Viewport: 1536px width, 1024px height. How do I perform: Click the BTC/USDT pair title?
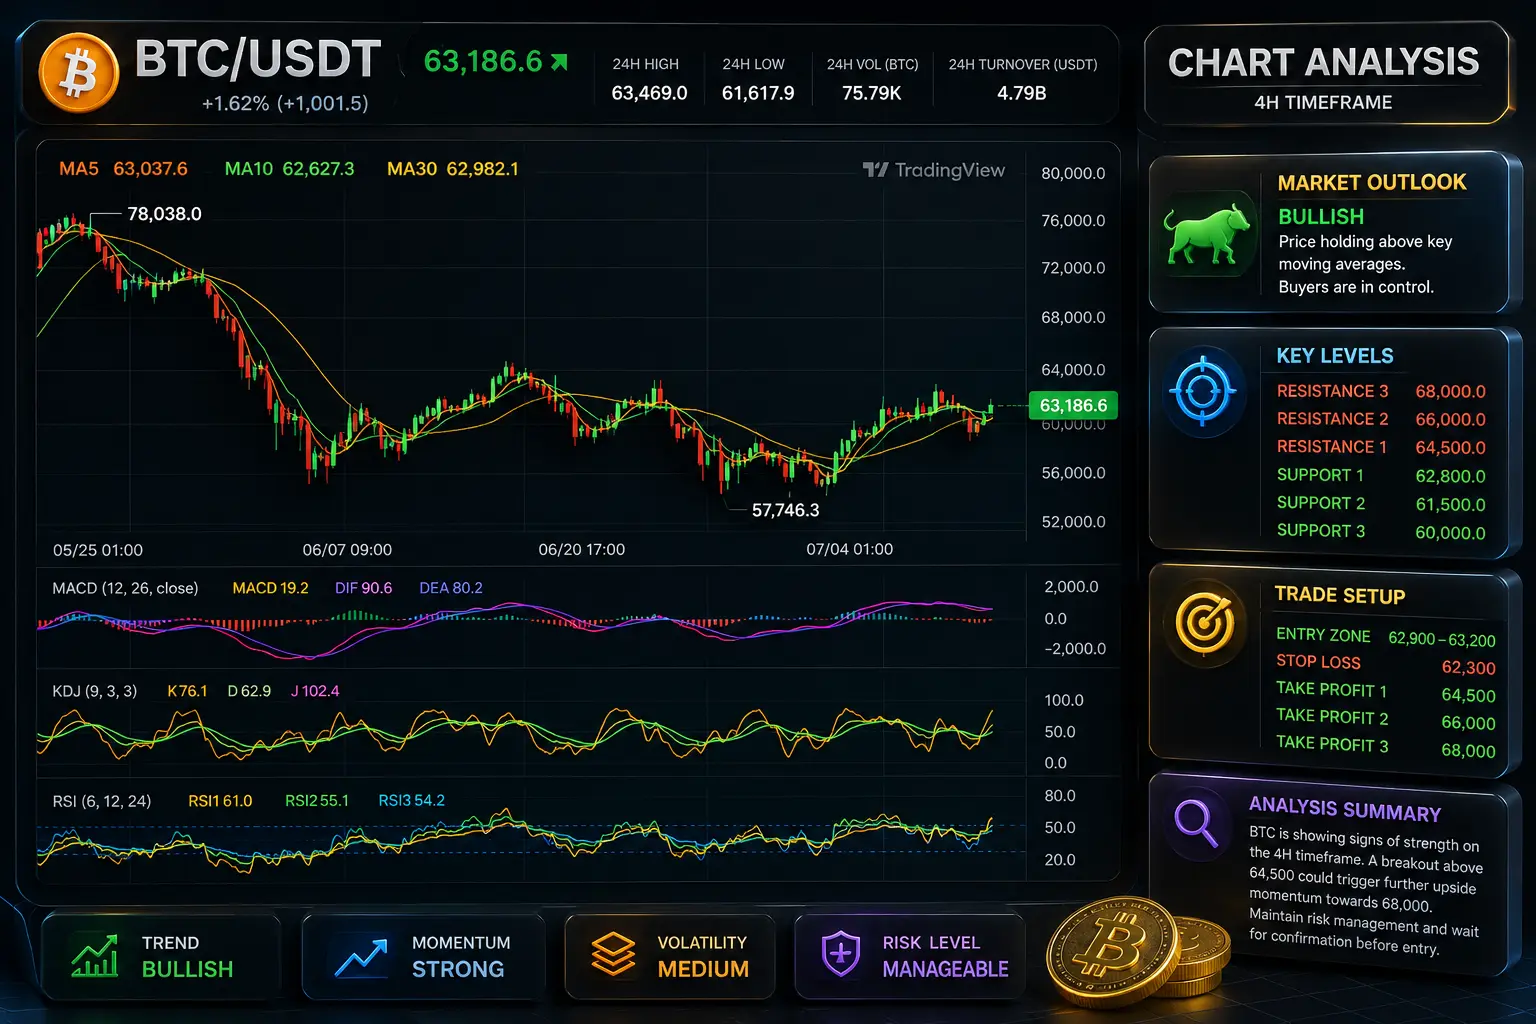[258, 59]
